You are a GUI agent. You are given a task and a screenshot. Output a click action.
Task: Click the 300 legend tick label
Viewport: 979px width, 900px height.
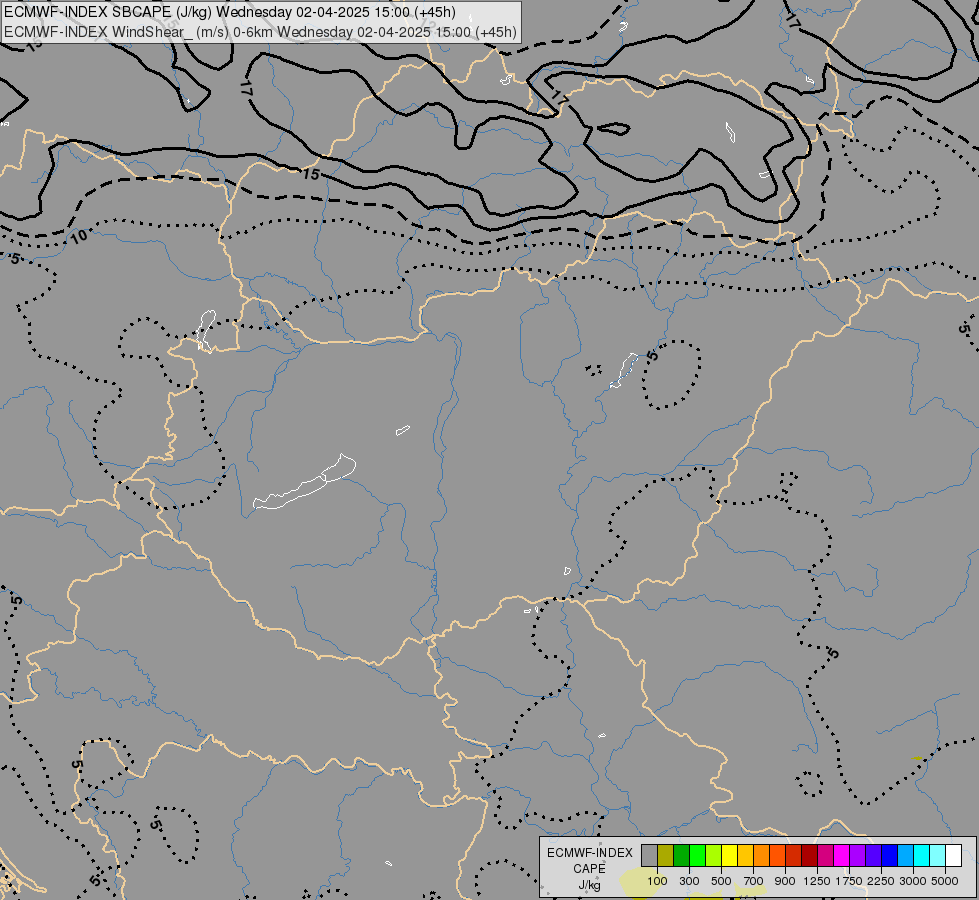[689, 881]
